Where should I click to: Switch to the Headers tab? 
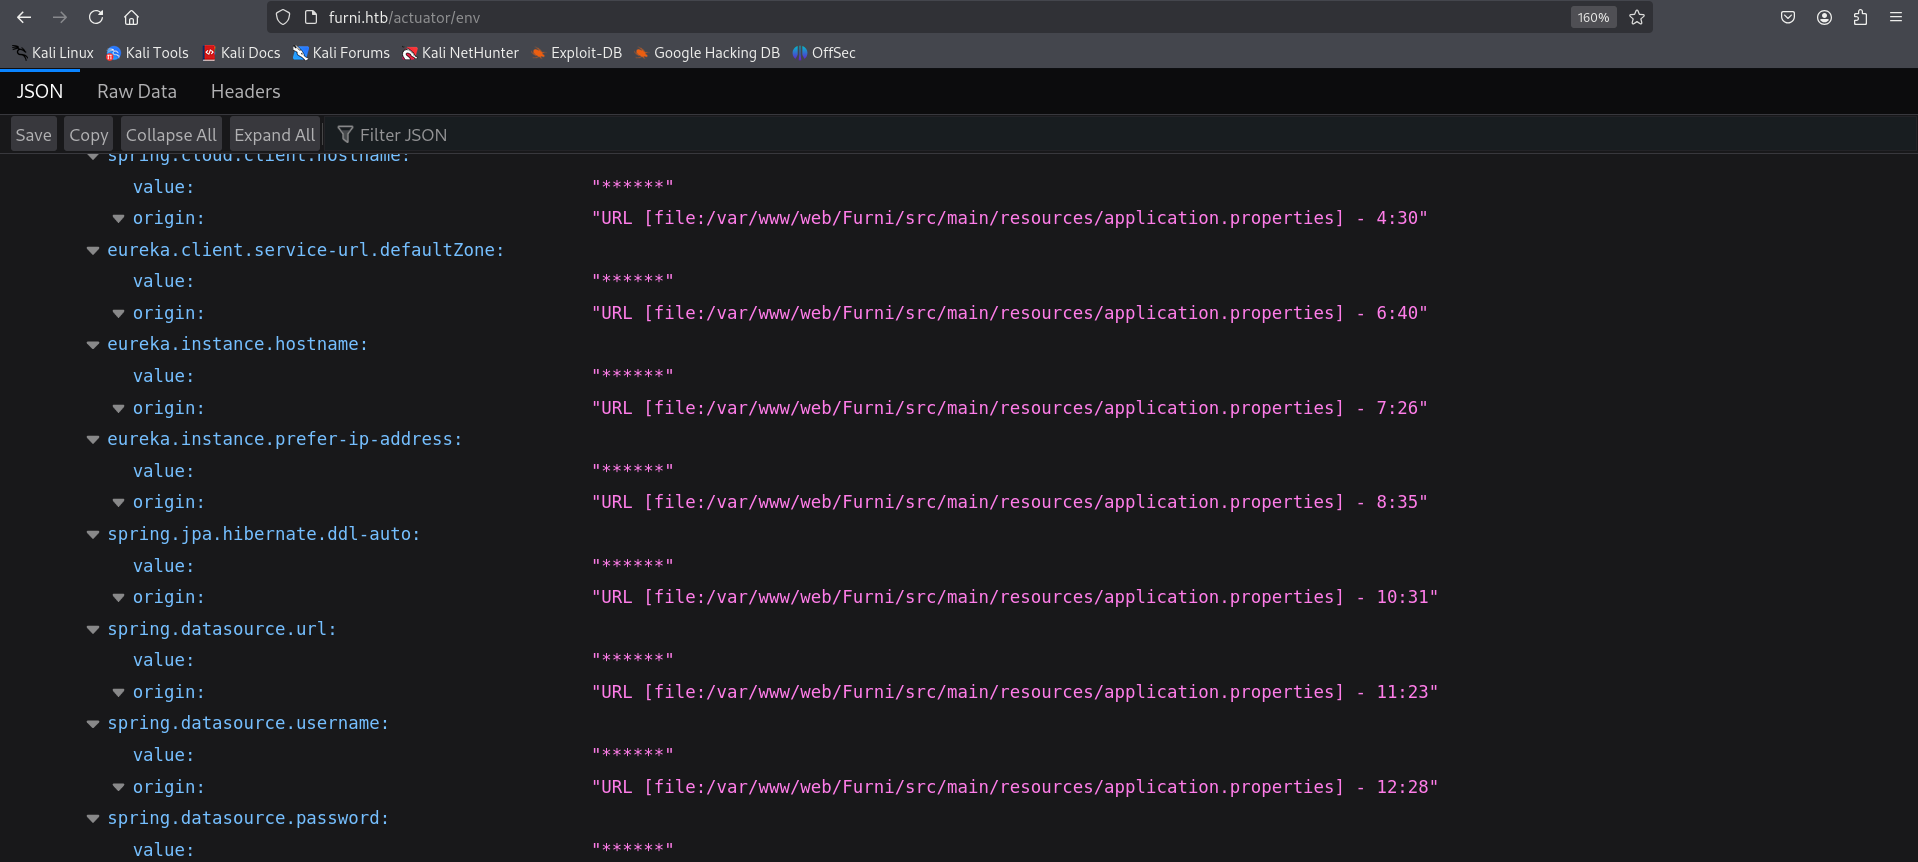(245, 91)
